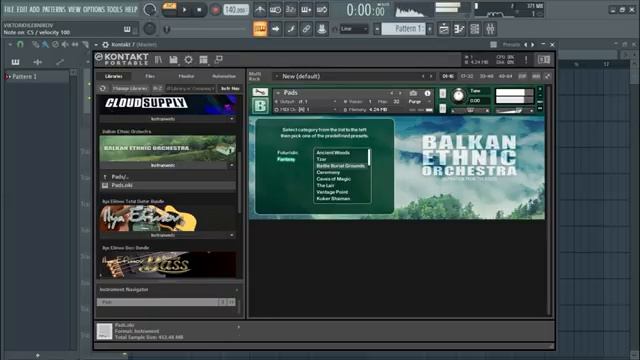This screenshot has width=640, height=360.
Task: Click the step arrow toolbar icon
Action: click(x=276, y=29)
